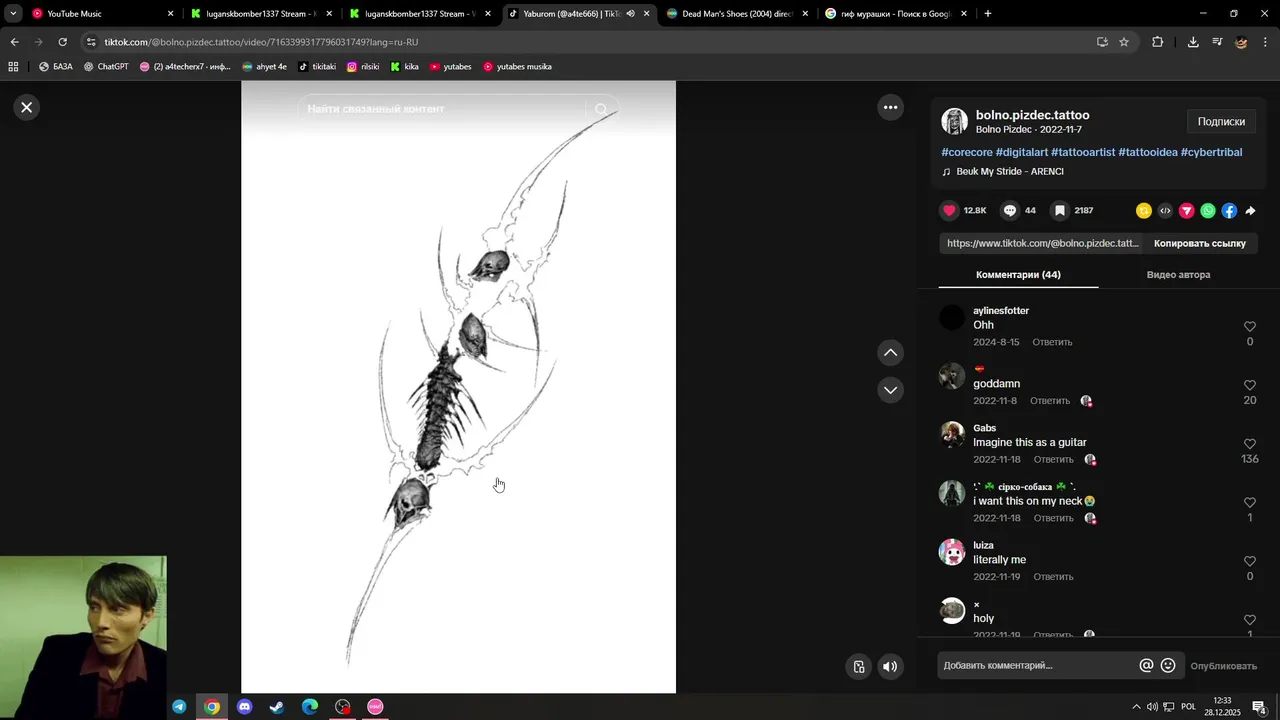The height and width of the screenshot is (720, 1280).
Task: Open the media controls icon in Chrome toolbar
Action: click(1217, 42)
